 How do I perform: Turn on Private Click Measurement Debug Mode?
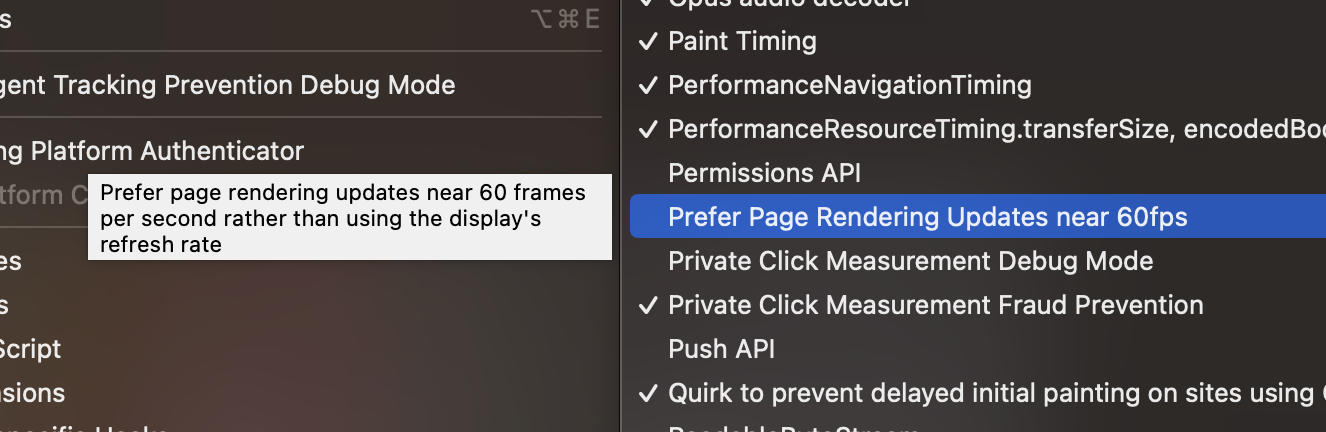pyautogui.click(x=910, y=261)
